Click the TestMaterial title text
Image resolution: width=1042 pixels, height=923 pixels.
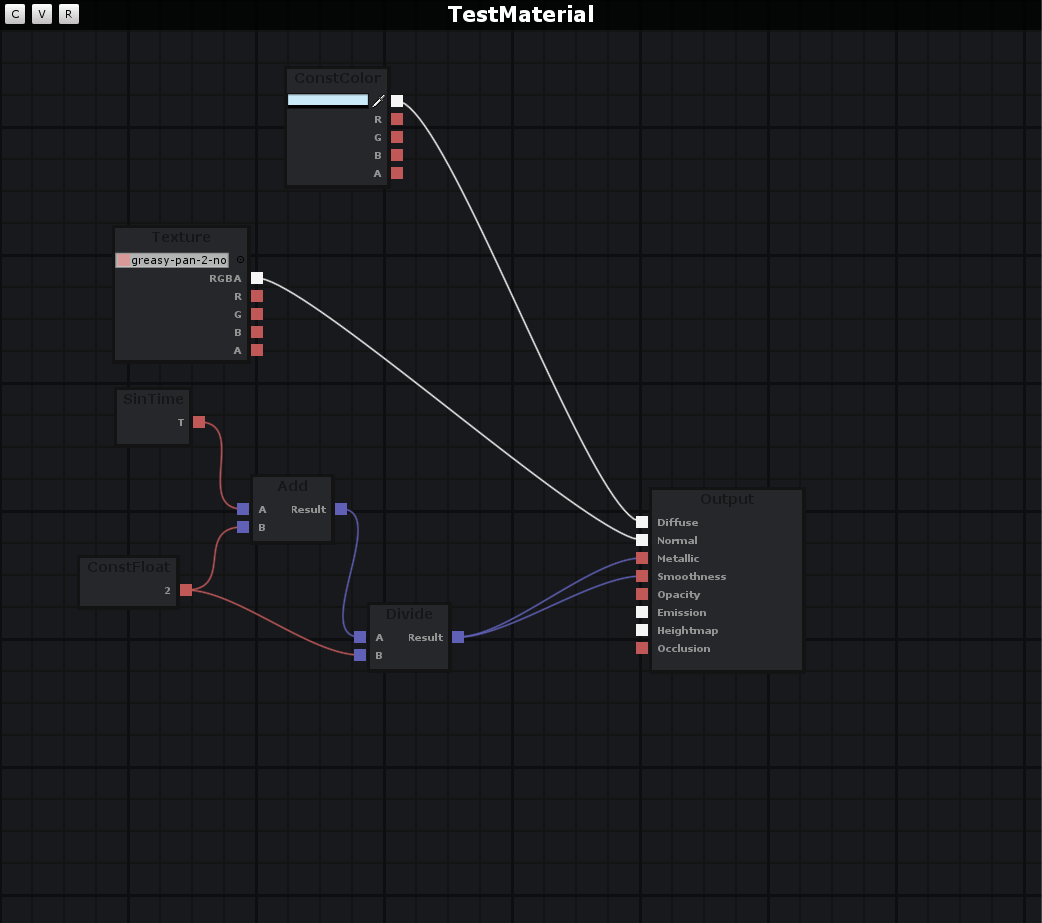click(x=521, y=15)
